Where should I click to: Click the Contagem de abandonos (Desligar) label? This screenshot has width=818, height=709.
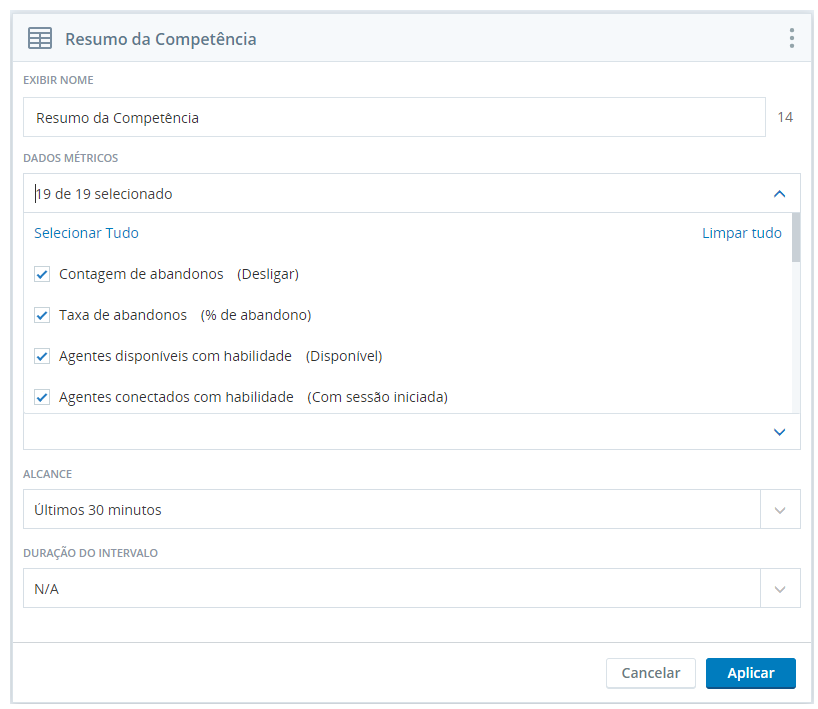tap(178, 274)
